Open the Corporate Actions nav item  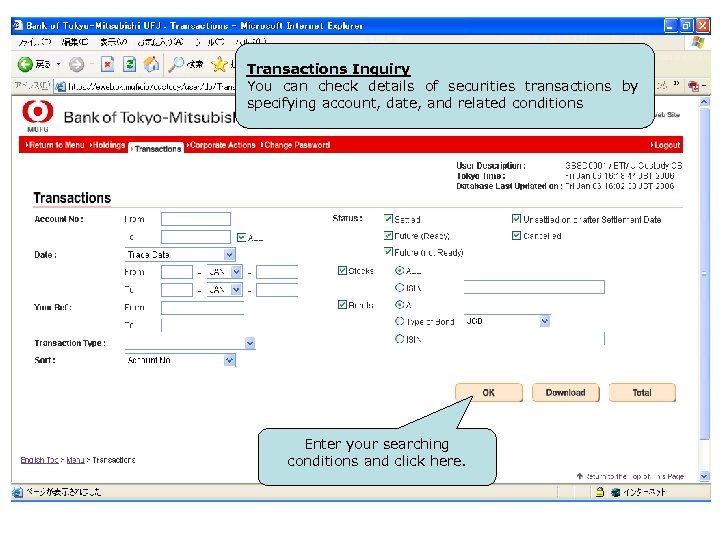[221, 145]
